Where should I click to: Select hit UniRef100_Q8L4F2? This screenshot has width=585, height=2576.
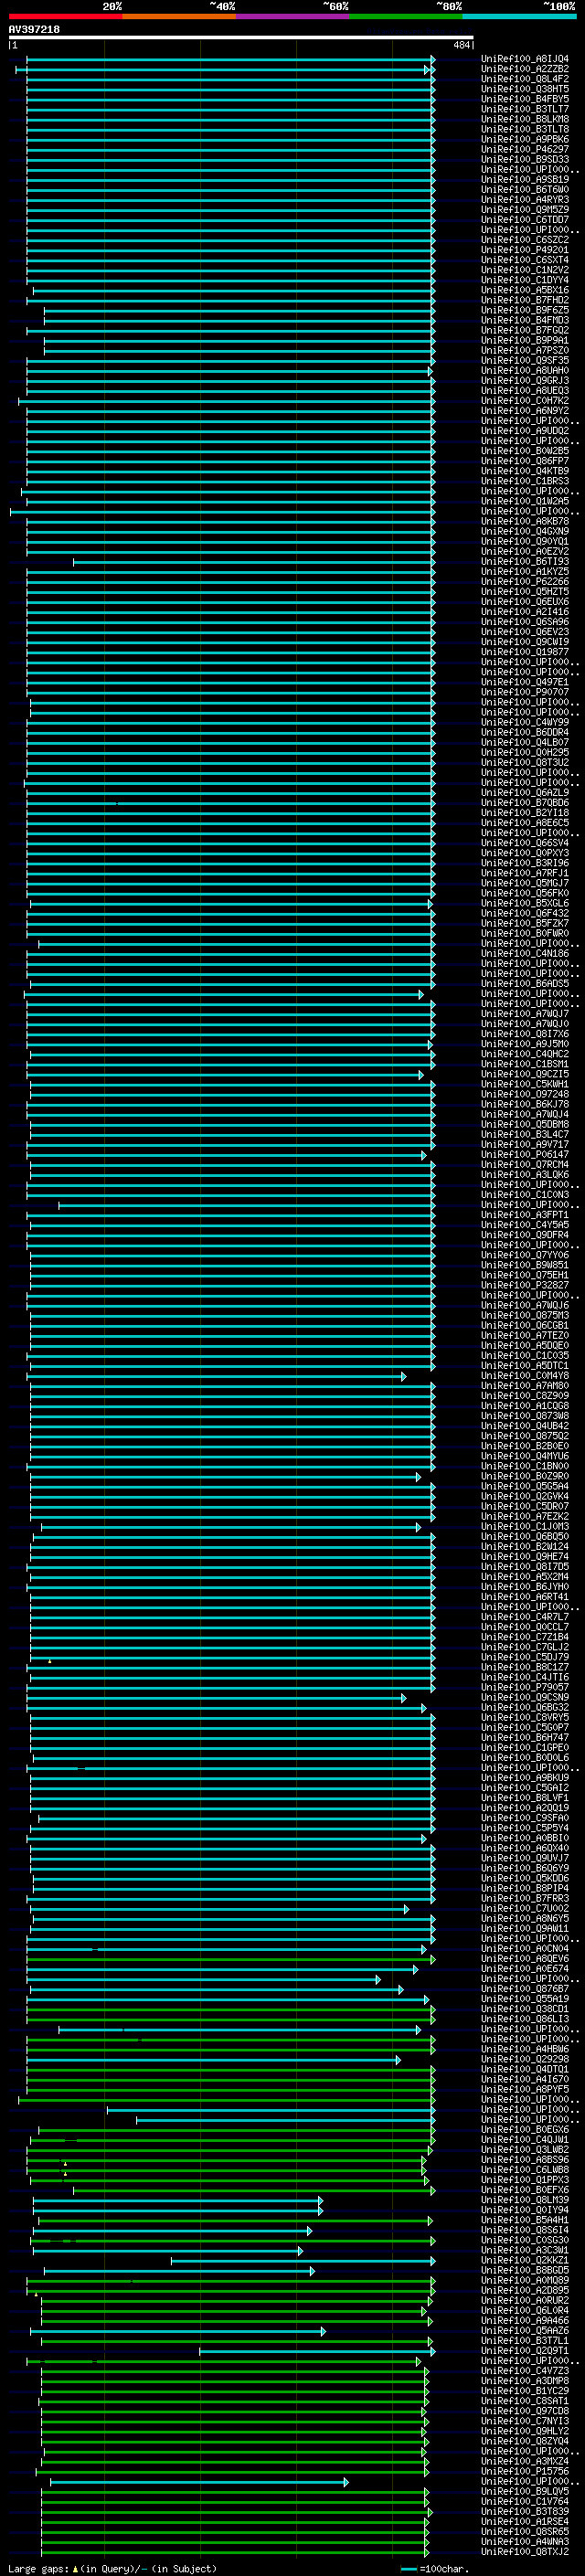[524, 79]
